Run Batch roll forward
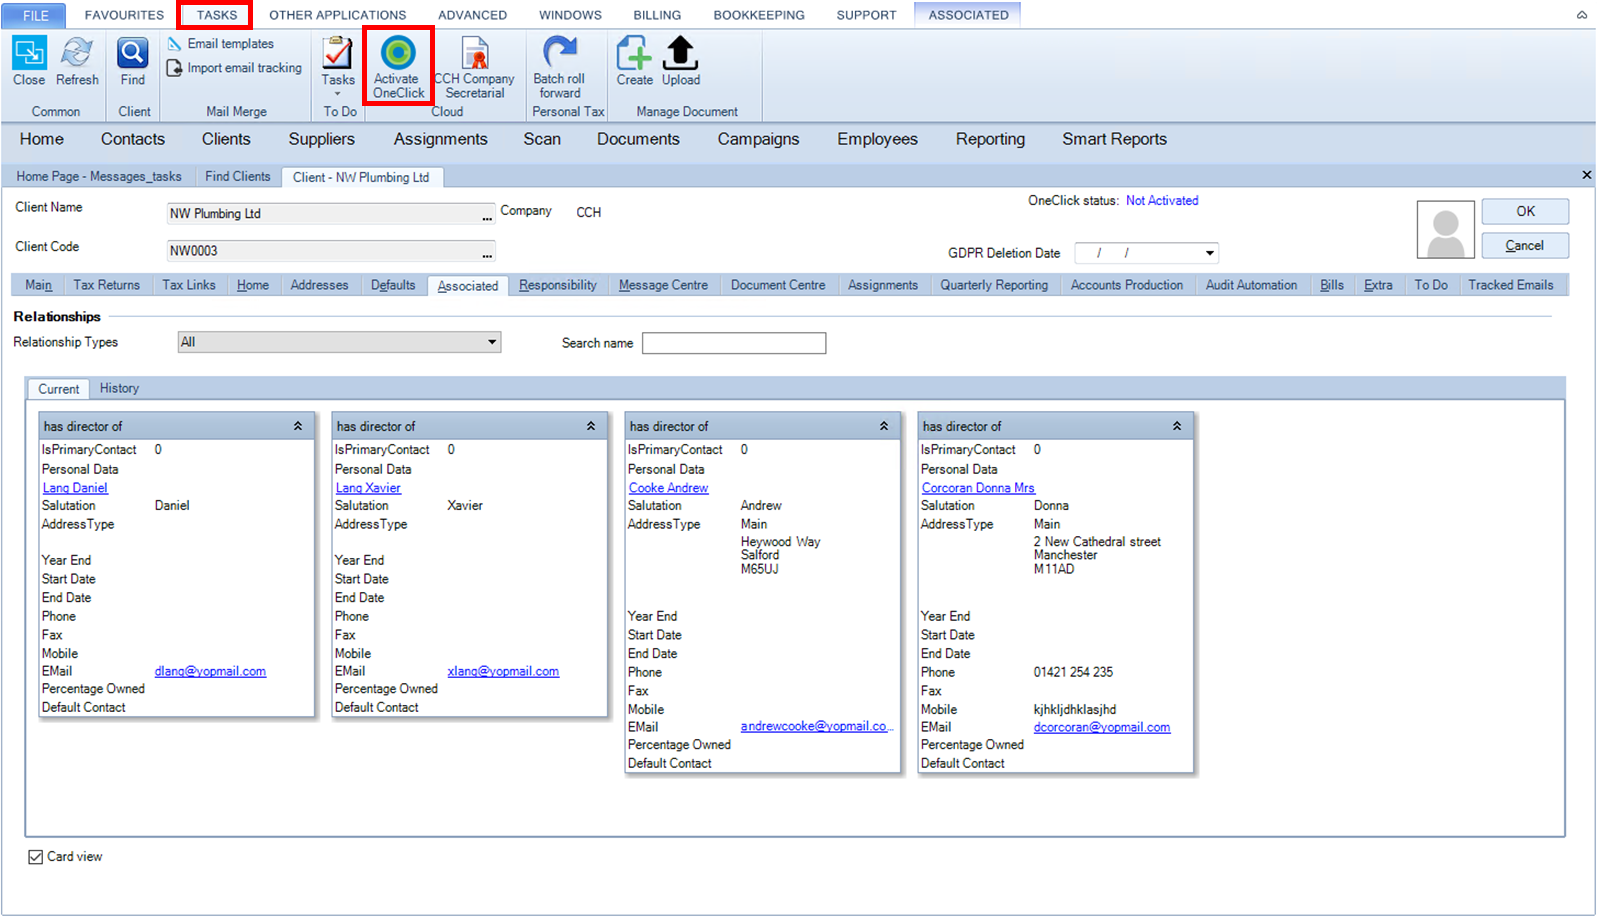This screenshot has width=1598, height=918. [x=559, y=66]
